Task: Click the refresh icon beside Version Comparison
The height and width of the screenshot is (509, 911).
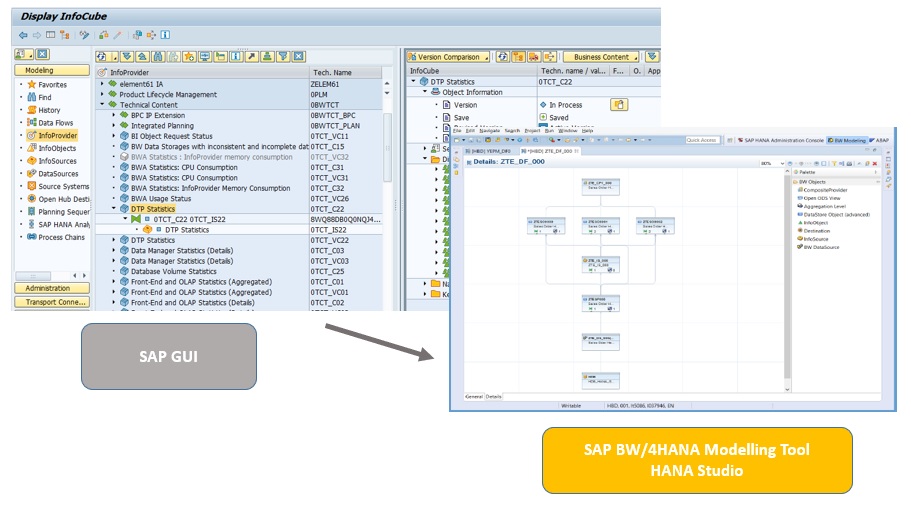Action: tap(503, 56)
